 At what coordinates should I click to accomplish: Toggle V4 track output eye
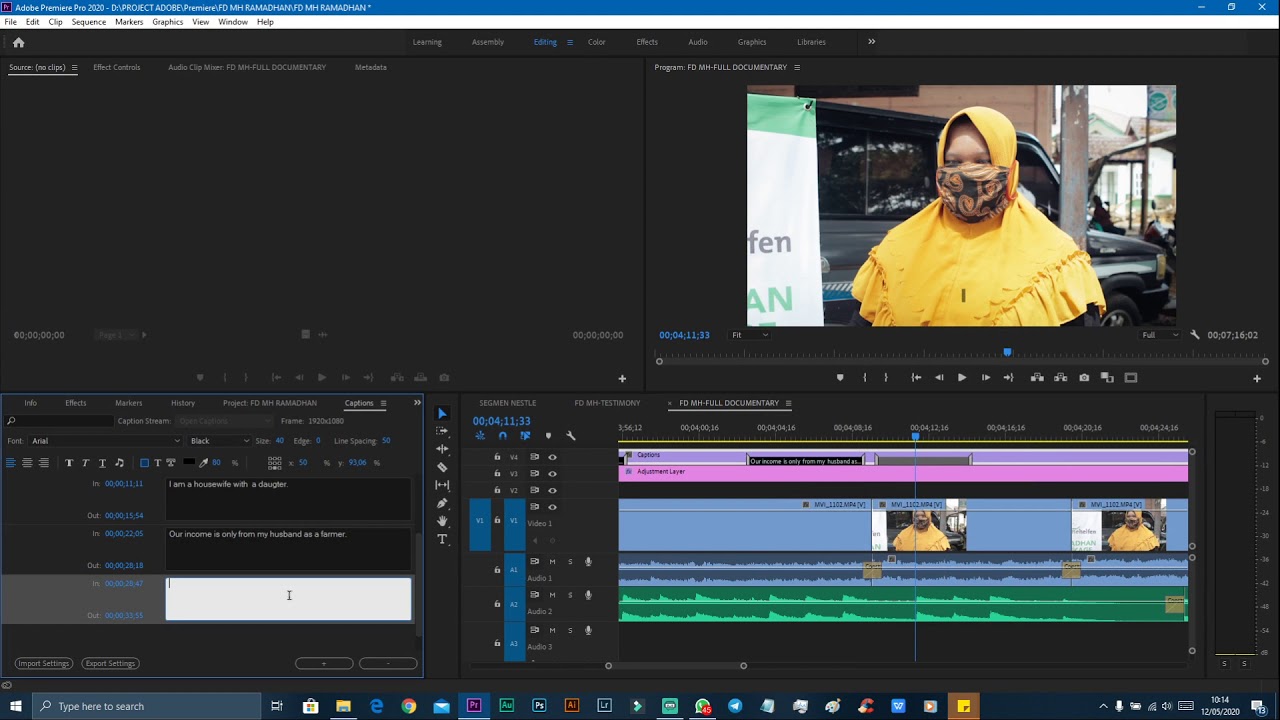[552, 457]
